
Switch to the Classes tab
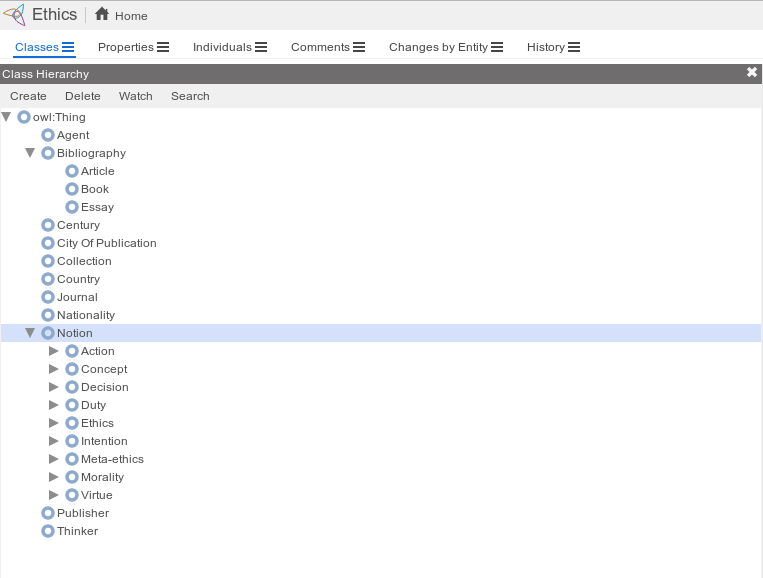point(36,47)
